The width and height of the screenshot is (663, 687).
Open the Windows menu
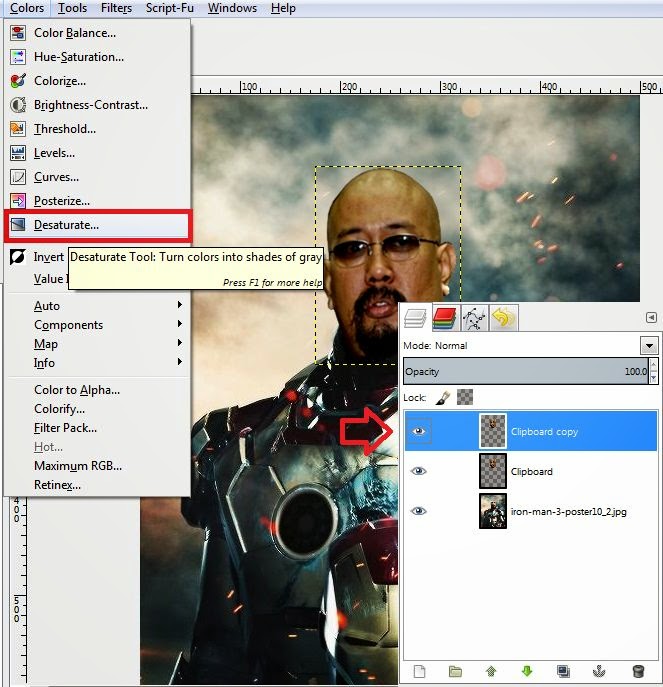232,8
